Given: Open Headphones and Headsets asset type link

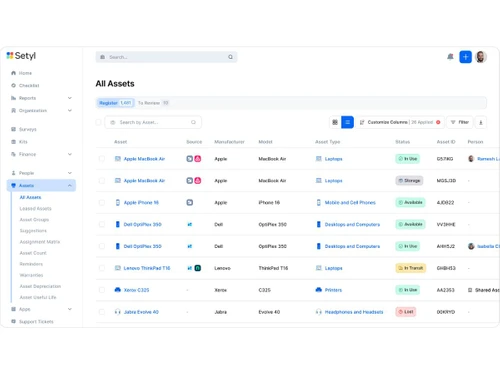Looking at the screenshot, I should [x=354, y=312].
